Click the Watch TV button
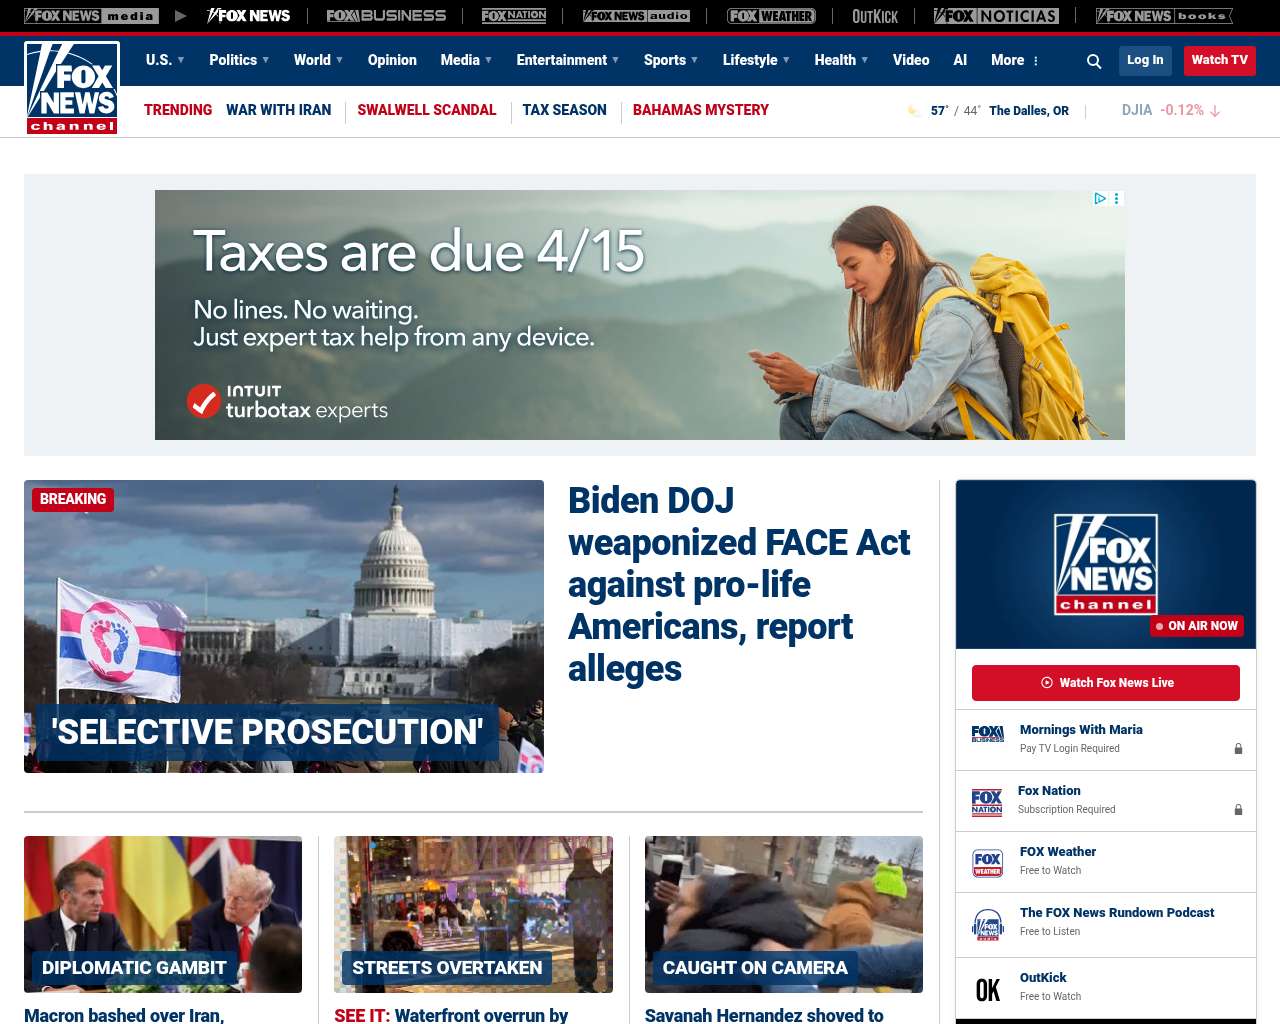Viewport: 1280px width, 1024px height. (x=1220, y=60)
